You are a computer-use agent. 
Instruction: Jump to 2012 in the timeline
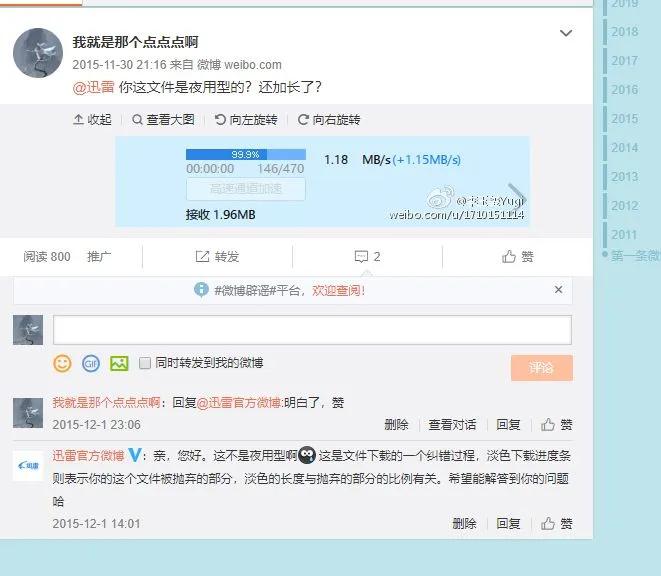624,206
